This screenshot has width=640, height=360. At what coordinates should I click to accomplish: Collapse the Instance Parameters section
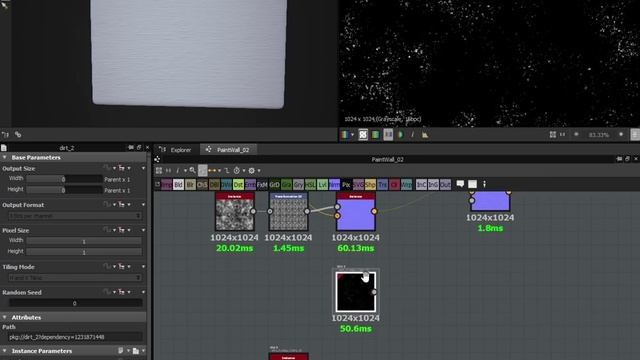(5, 351)
